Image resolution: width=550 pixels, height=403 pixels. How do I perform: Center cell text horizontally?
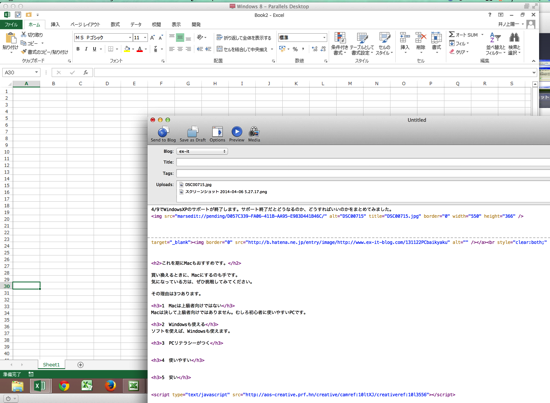[180, 49]
